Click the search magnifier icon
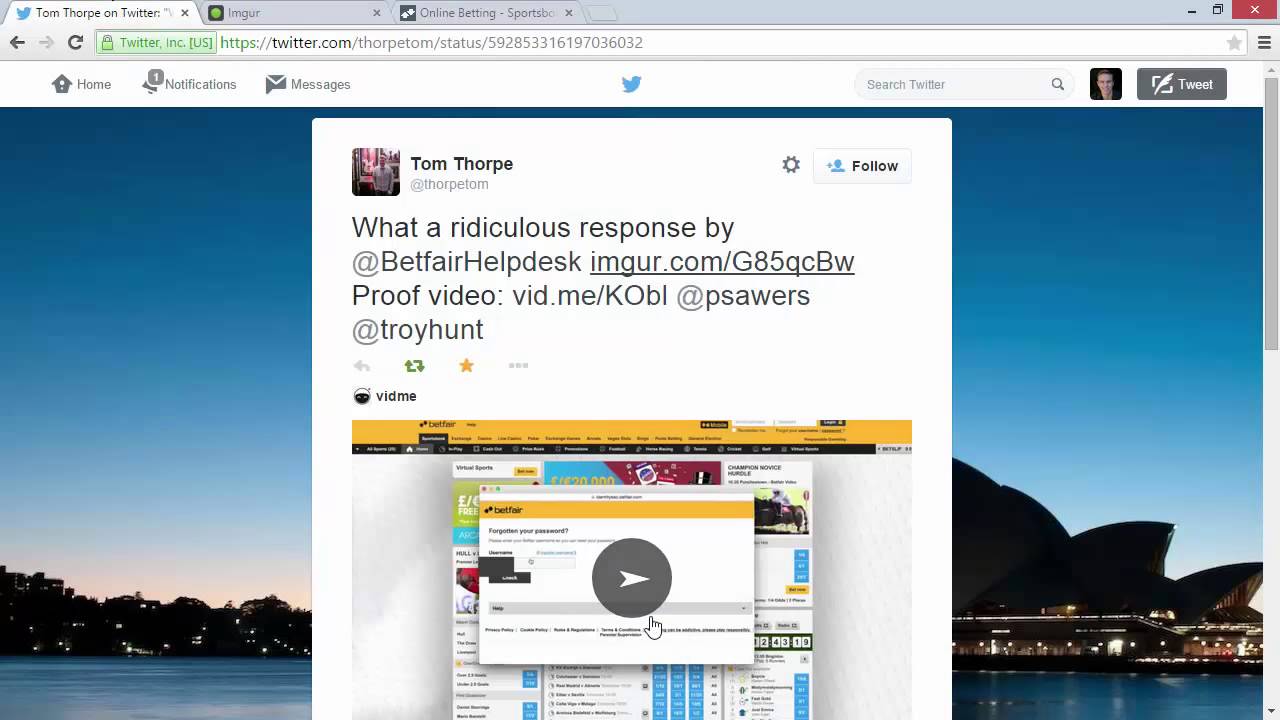This screenshot has width=1280, height=720. (x=1058, y=84)
